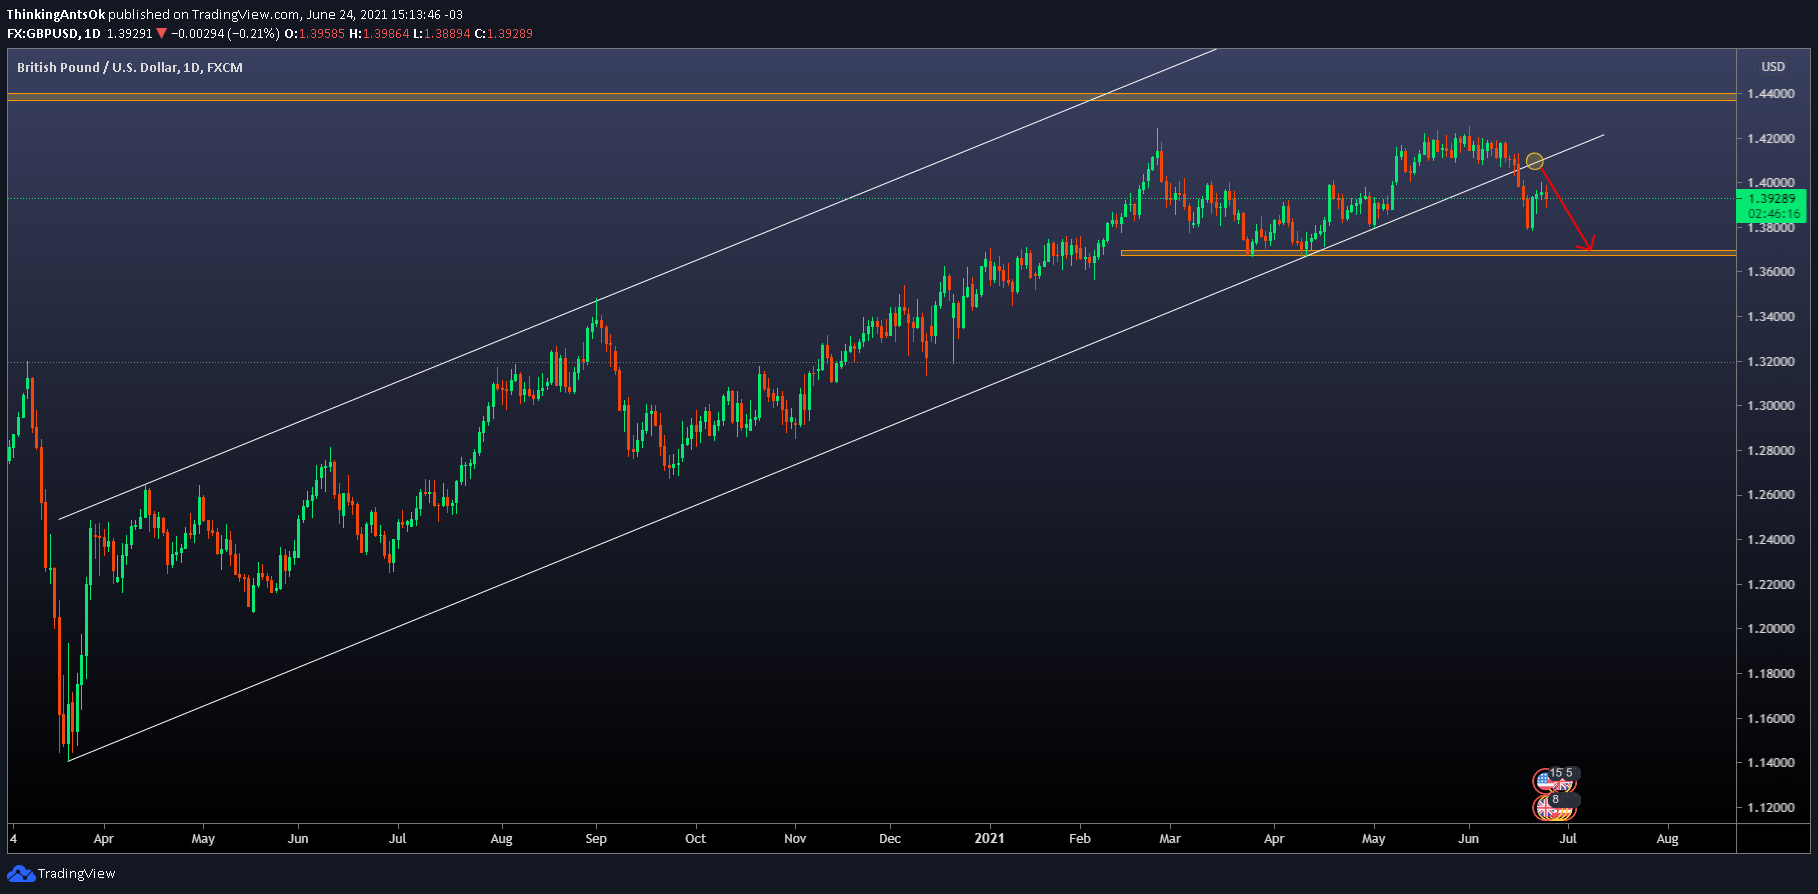1818x894 pixels.
Task: Click the 1.18000 price axis label
Action: [x=1771, y=674]
